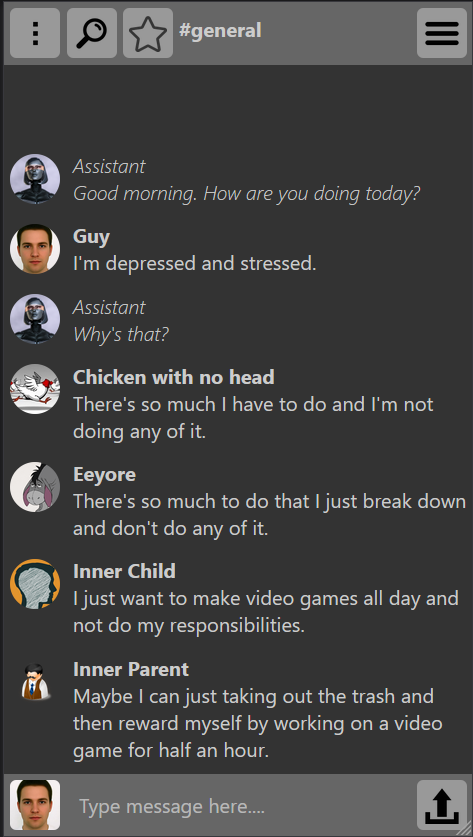This screenshot has height=837, width=473.
Task: Click the Inner Parent character avatar
Action: coord(35,682)
